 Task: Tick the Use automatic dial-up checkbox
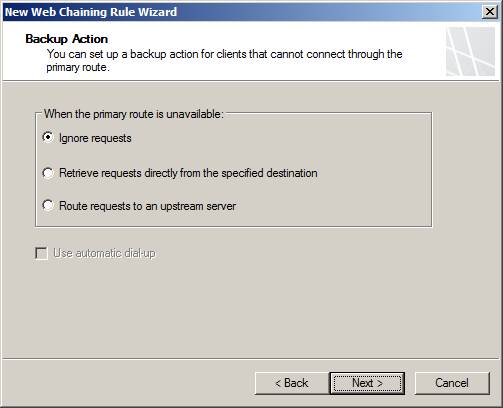click(41, 253)
